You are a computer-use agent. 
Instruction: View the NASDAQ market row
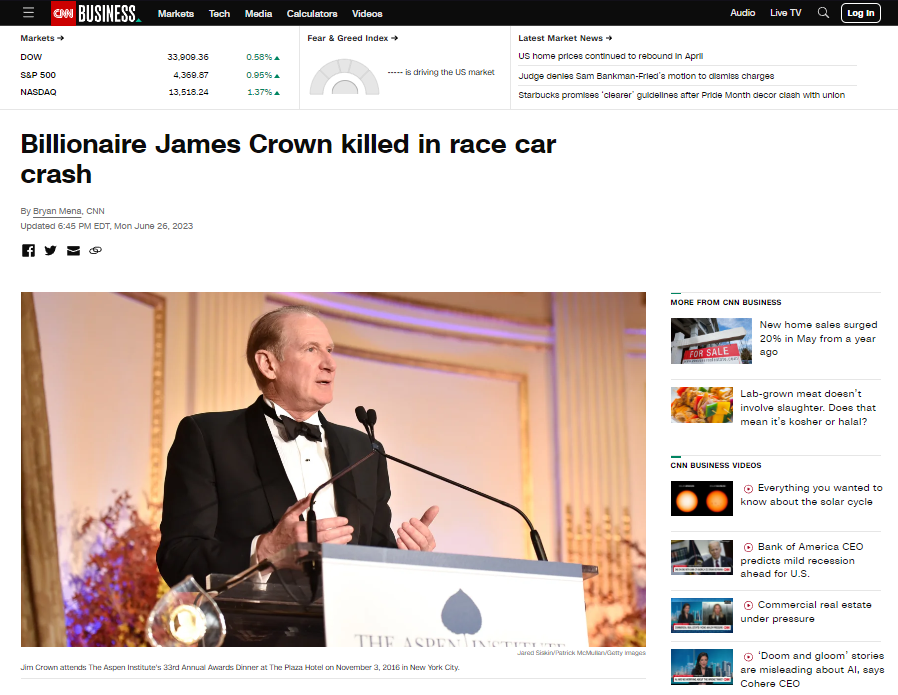pyautogui.click(x=150, y=92)
